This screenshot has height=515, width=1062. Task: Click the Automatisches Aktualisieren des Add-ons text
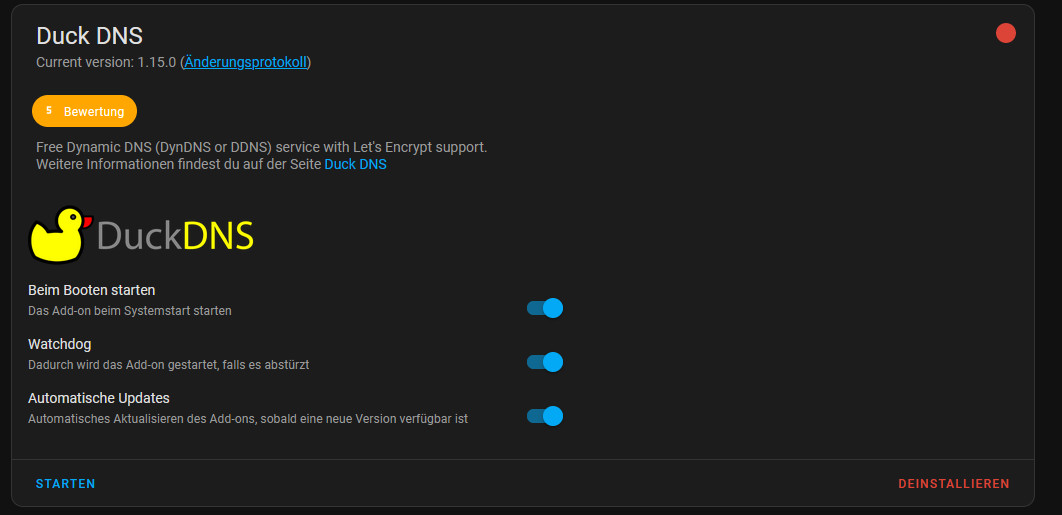(x=248, y=419)
